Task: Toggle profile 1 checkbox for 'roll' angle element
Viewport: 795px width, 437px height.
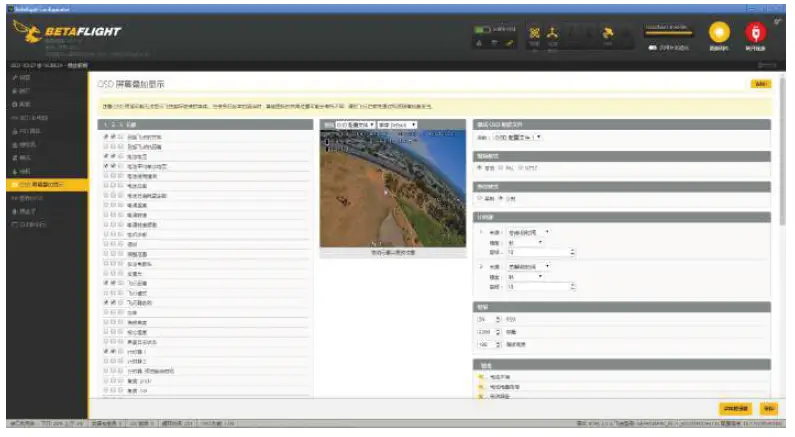Action: (x=106, y=390)
